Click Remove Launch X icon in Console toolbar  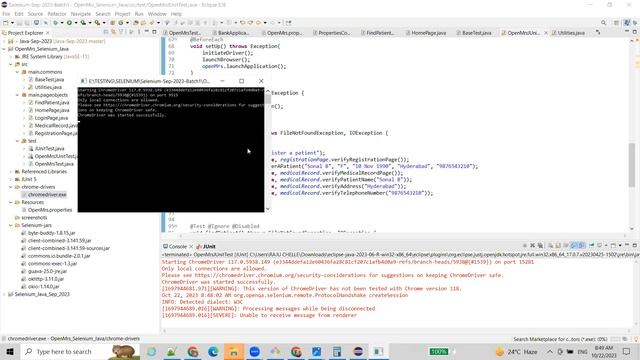click(532, 245)
